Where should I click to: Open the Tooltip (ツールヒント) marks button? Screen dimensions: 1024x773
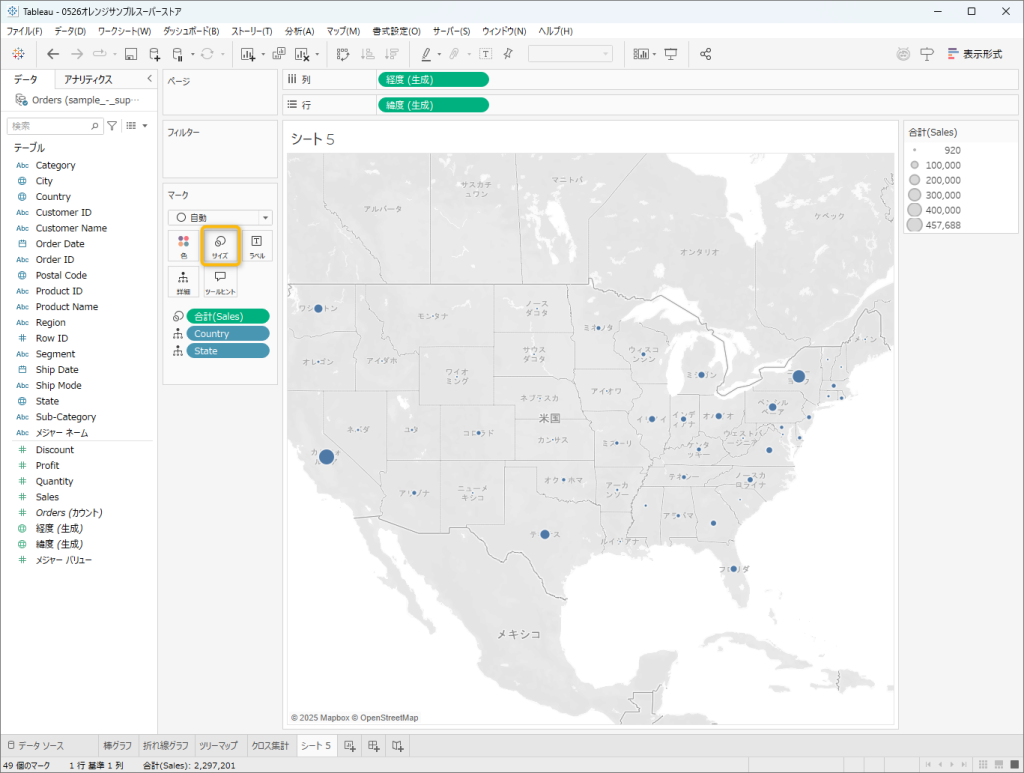(220, 282)
